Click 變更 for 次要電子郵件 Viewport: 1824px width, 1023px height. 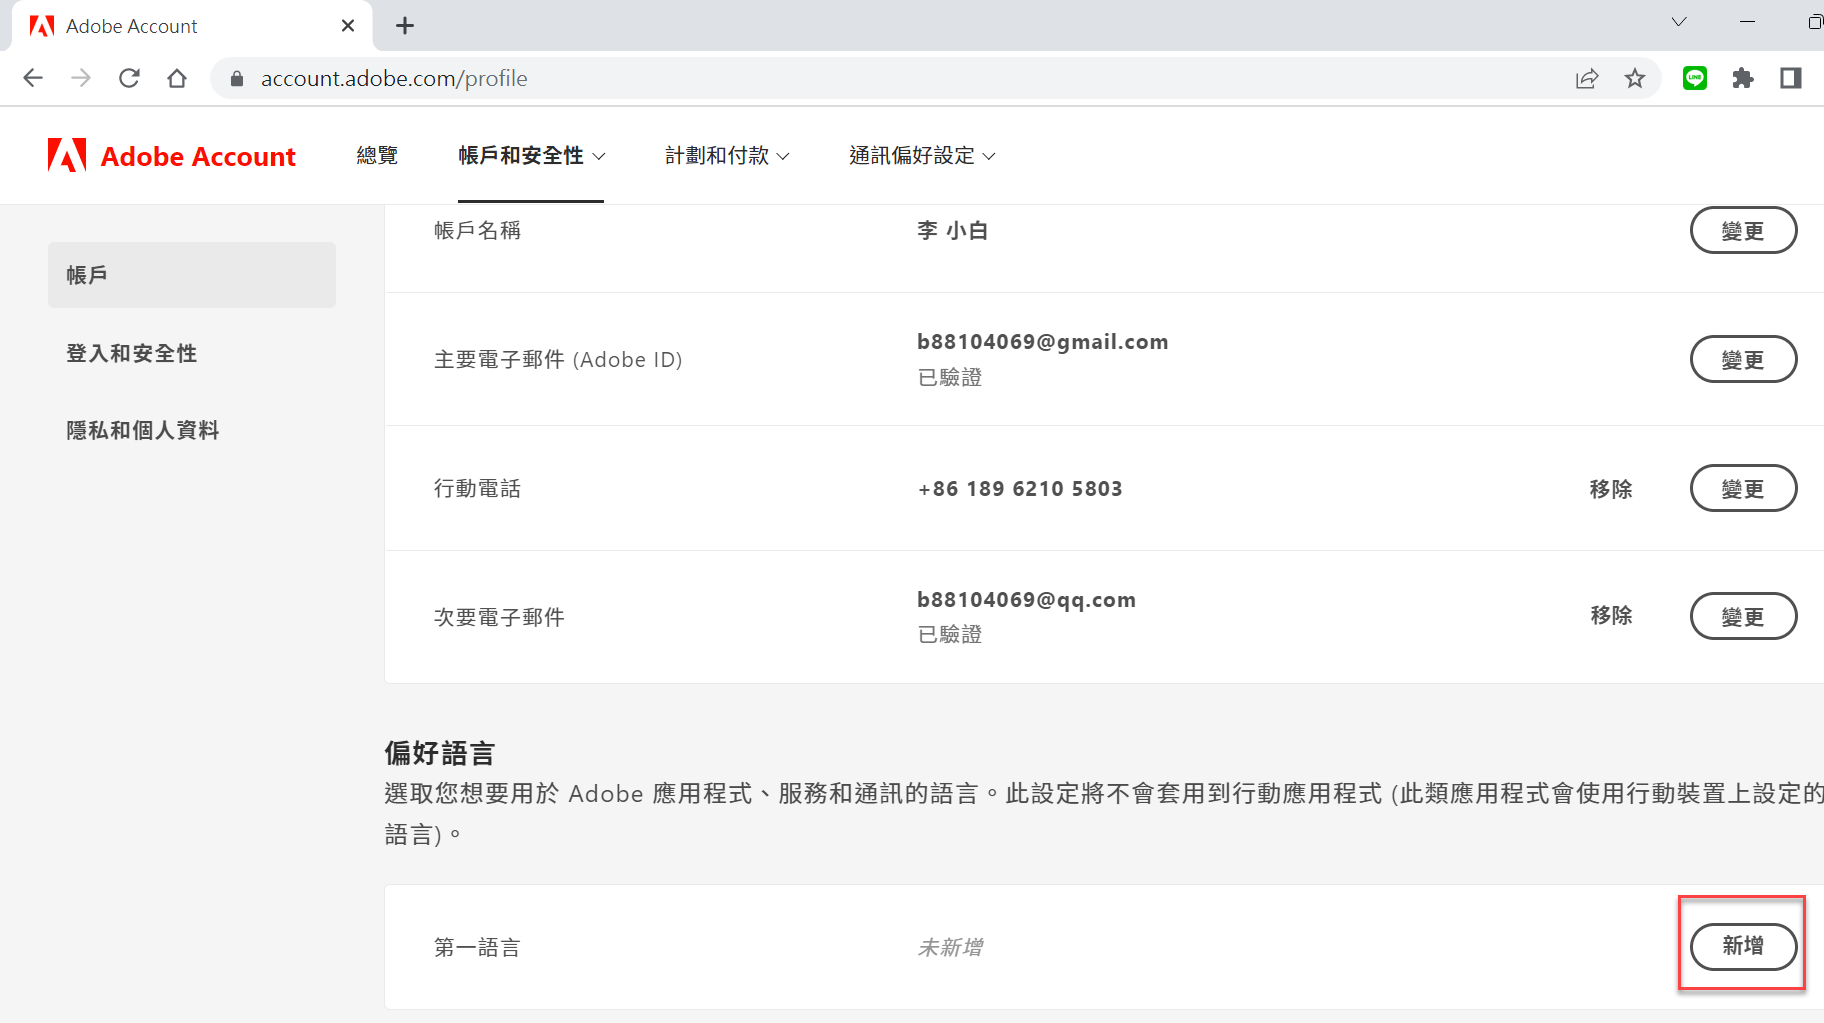click(x=1743, y=617)
